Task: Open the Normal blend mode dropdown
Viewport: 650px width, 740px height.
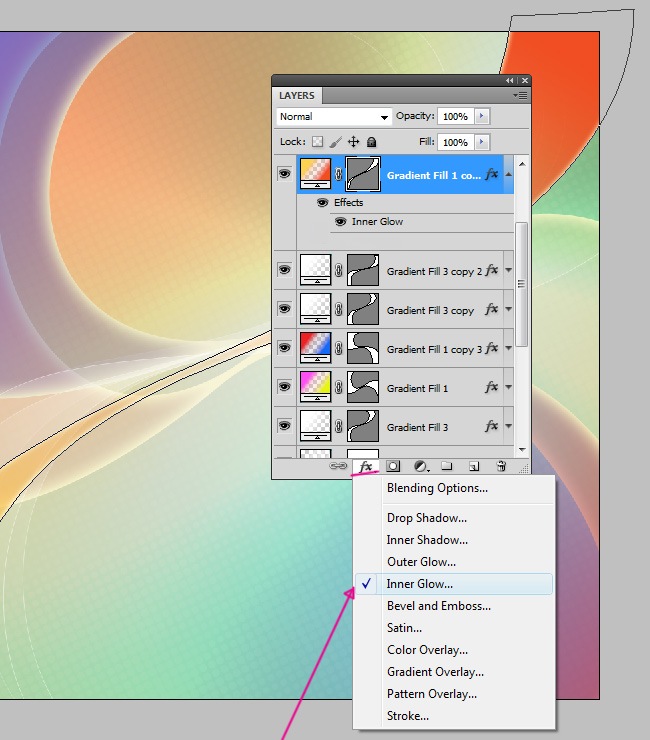Action: click(x=334, y=117)
